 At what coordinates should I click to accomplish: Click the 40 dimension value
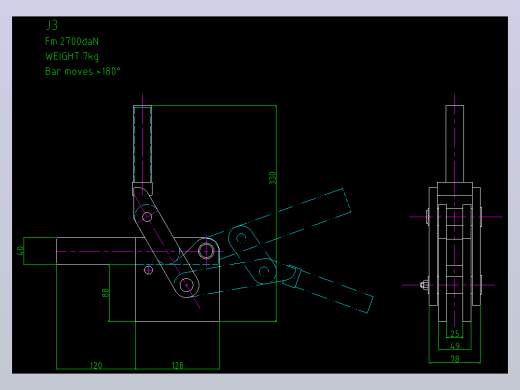click(x=20, y=251)
